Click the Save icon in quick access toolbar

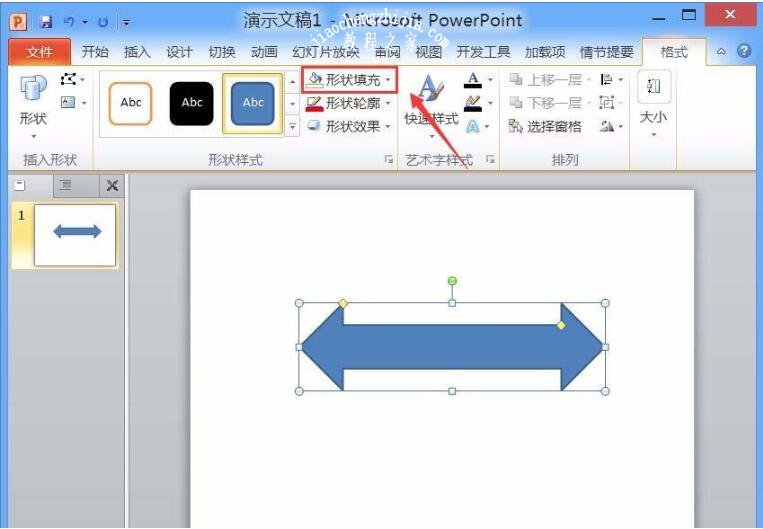[x=45, y=20]
